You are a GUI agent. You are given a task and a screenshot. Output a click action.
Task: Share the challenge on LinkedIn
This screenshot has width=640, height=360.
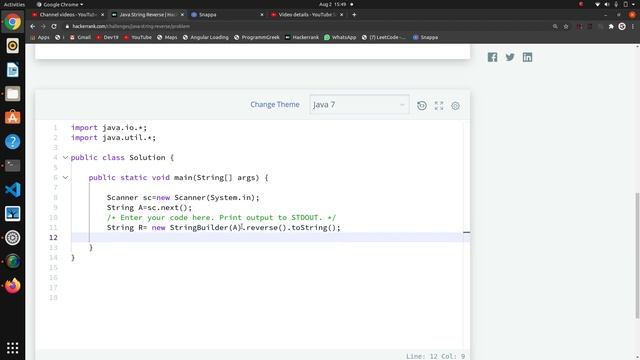527,57
